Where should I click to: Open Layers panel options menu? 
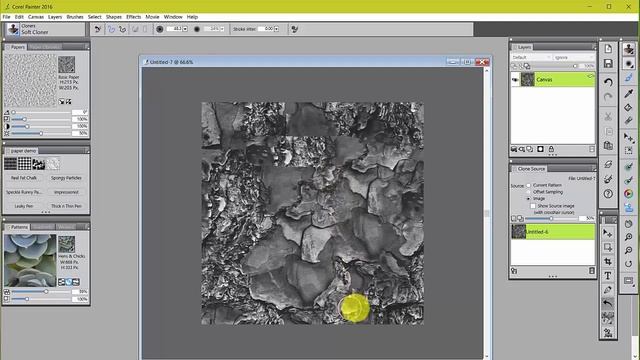click(593, 47)
